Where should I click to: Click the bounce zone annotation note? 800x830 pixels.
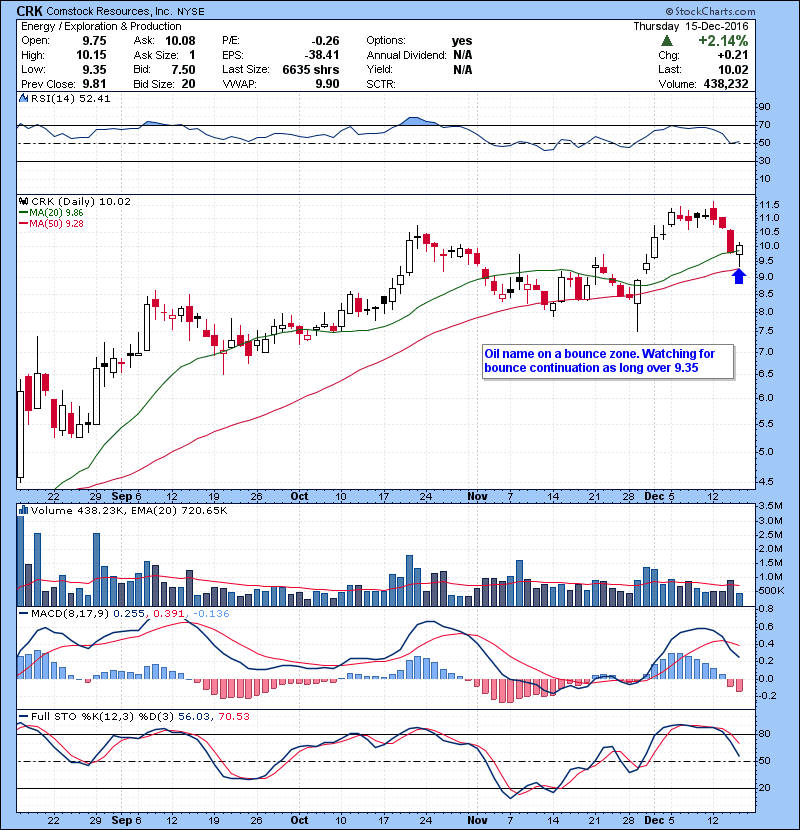click(608, 361)
